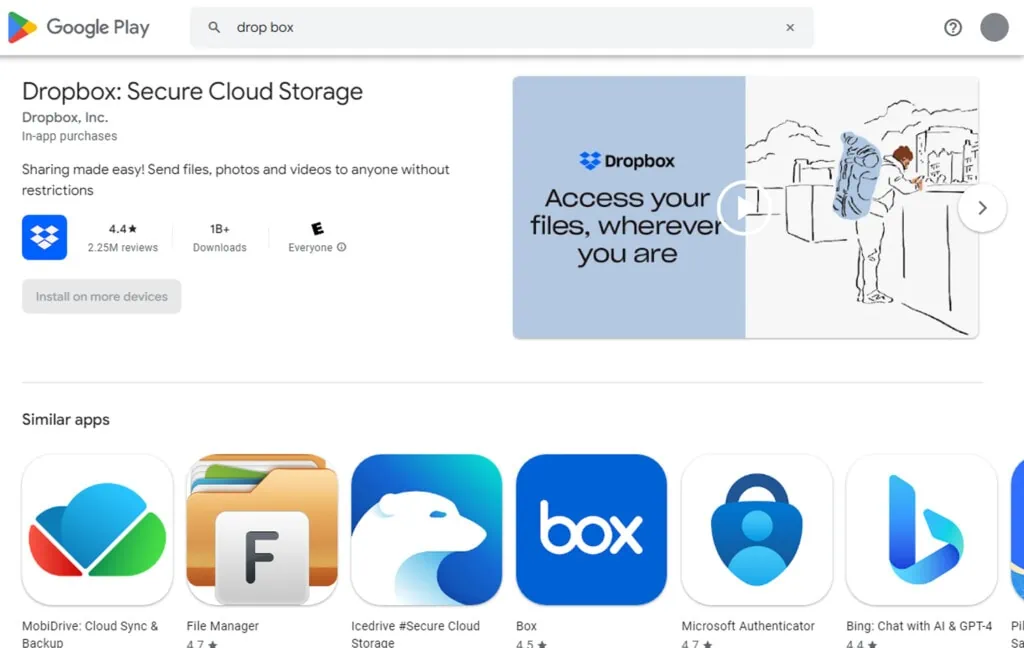The width and height of the screenshot is (1024, 648).
Task: Open the MobiDrive app icon
Action: point(97,530)
